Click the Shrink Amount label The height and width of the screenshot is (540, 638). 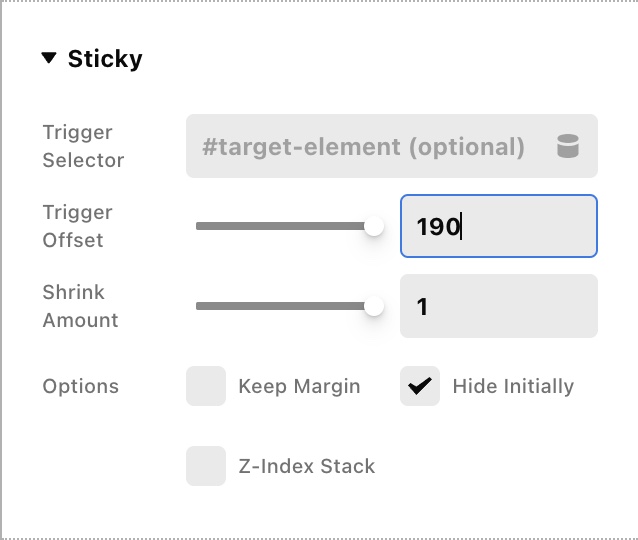81,306
